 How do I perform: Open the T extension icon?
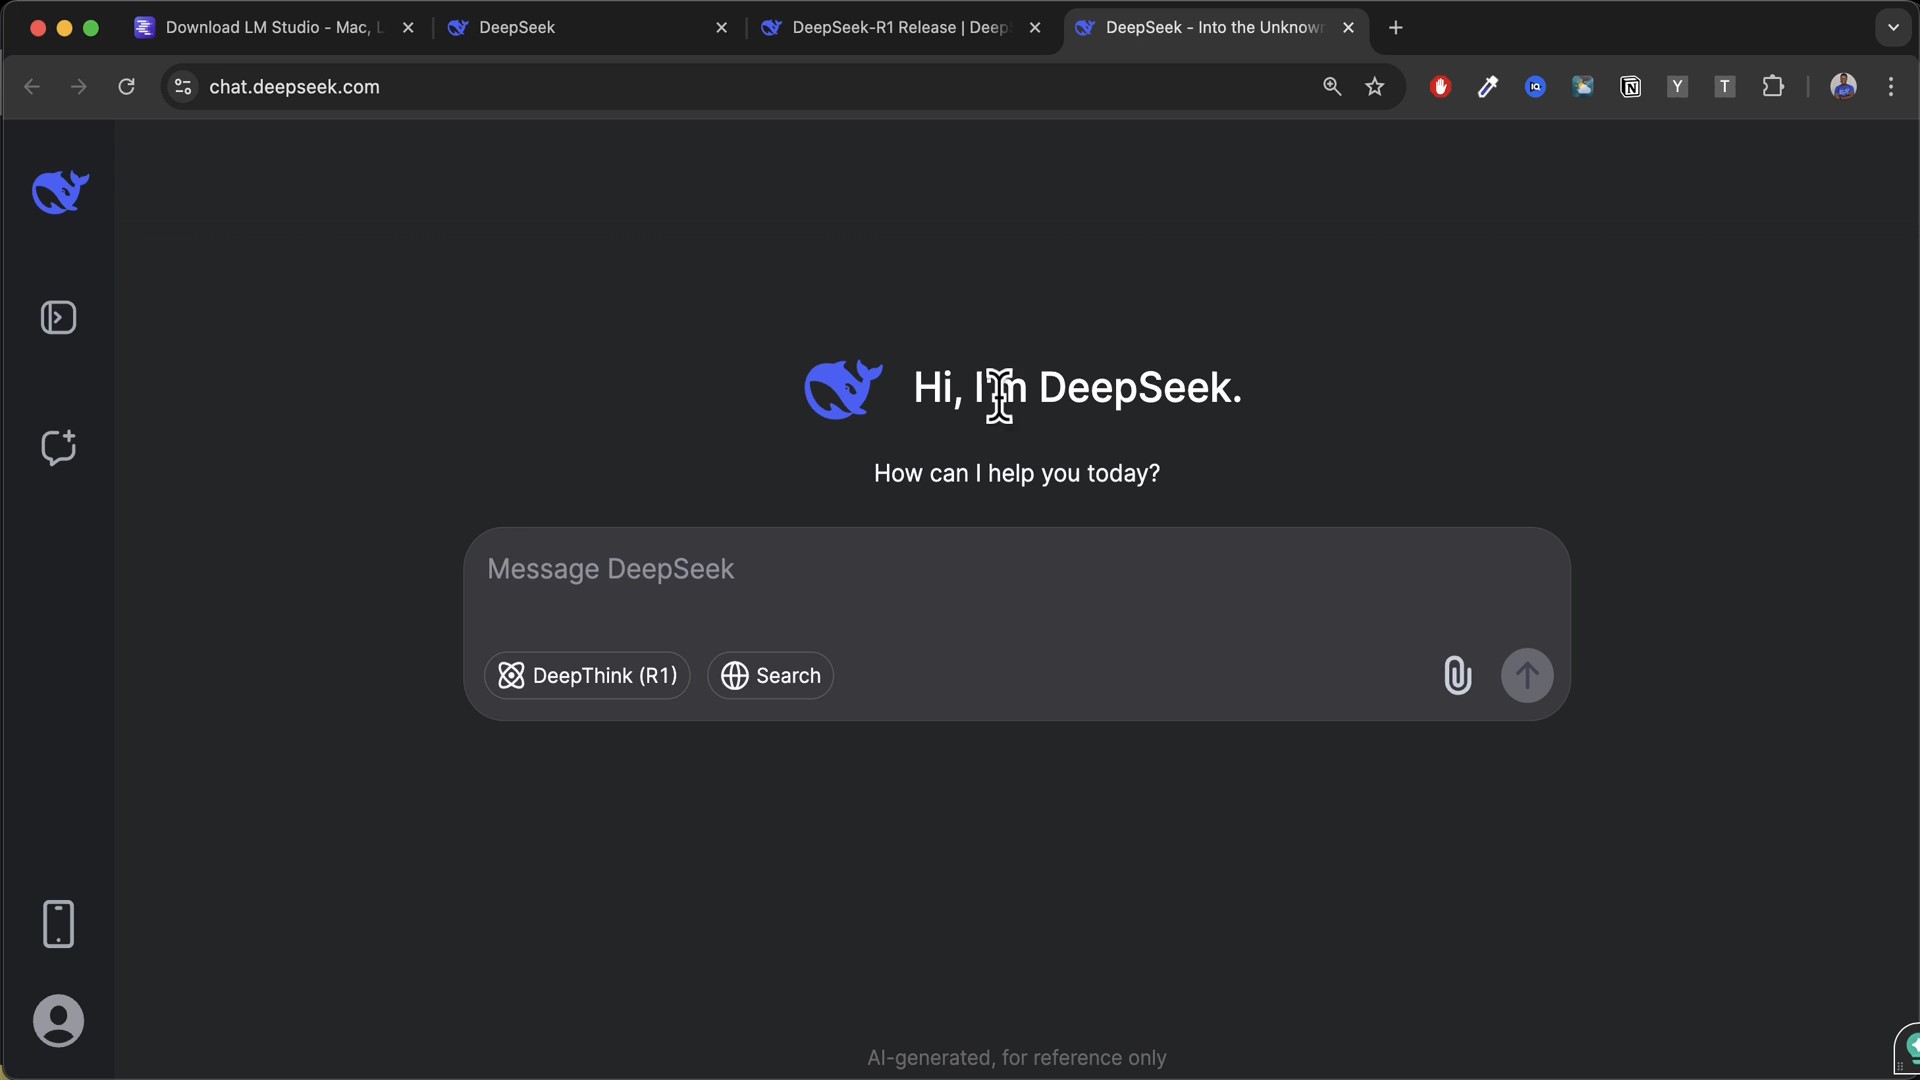click(1724, 87)
